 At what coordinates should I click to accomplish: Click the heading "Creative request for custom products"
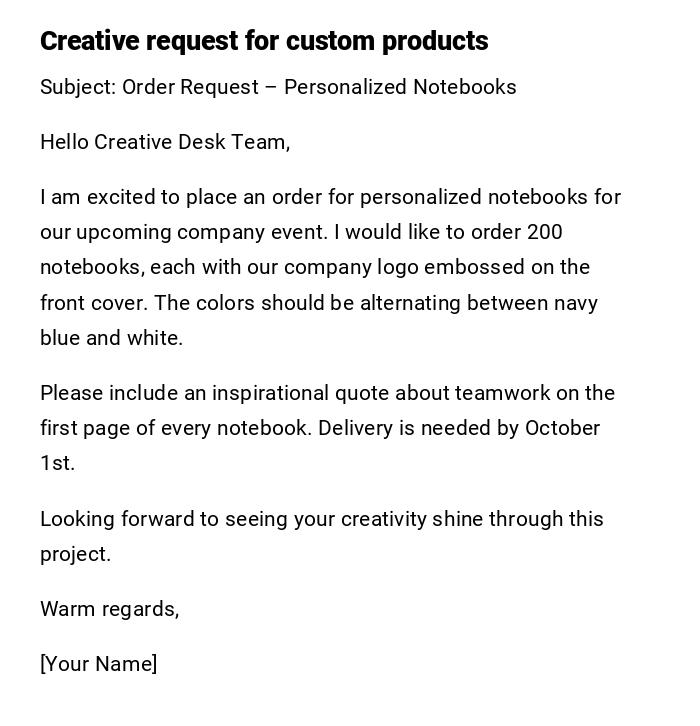click(264, 41)
